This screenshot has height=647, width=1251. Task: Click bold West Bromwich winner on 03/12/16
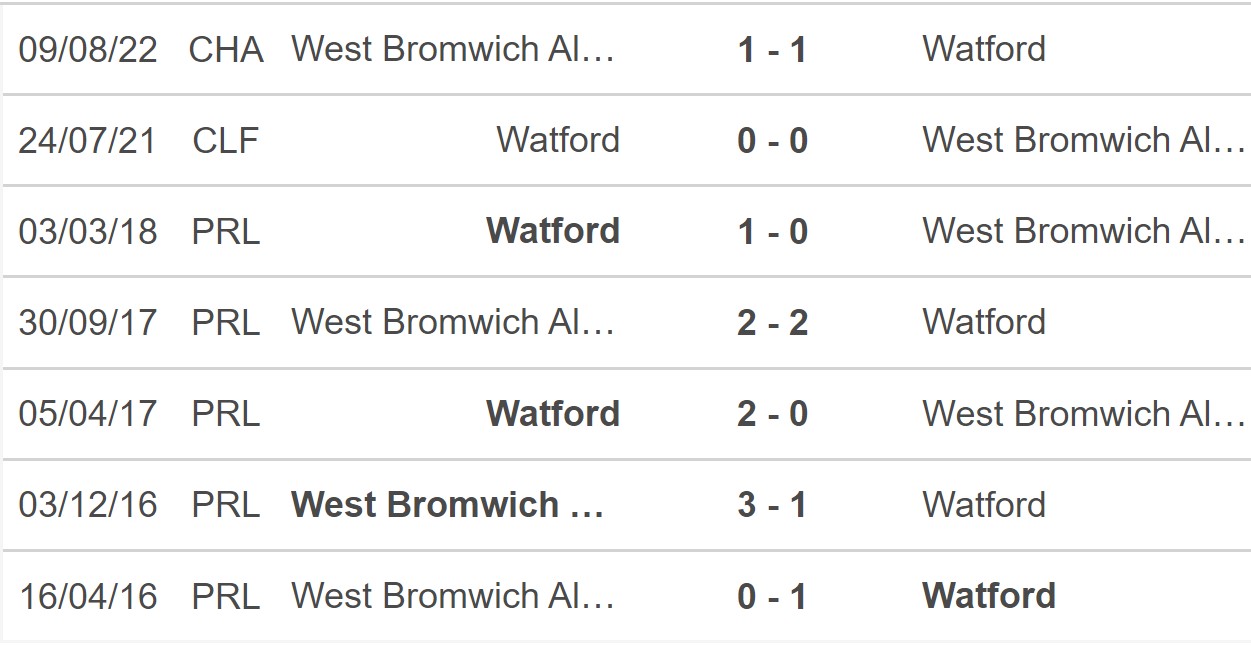coord(447,504)
